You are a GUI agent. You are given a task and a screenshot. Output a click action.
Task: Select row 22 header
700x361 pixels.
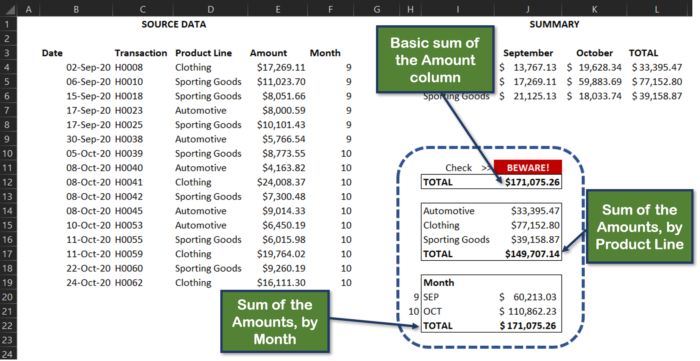click(8, 325)
